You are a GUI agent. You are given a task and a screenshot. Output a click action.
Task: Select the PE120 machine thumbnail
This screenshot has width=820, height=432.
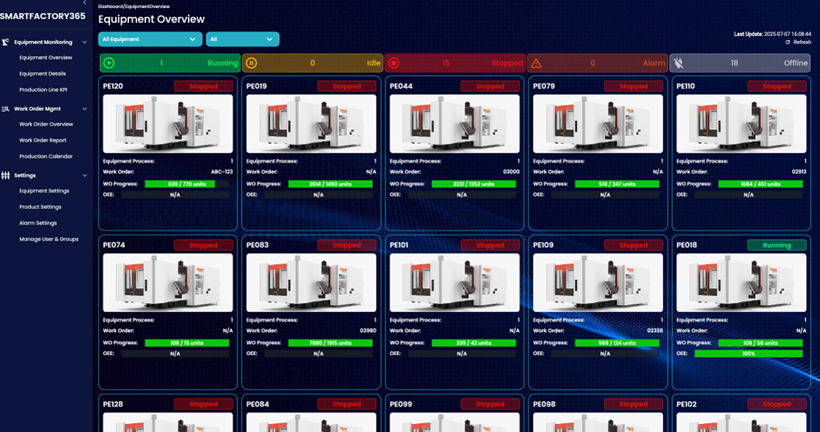168,124
